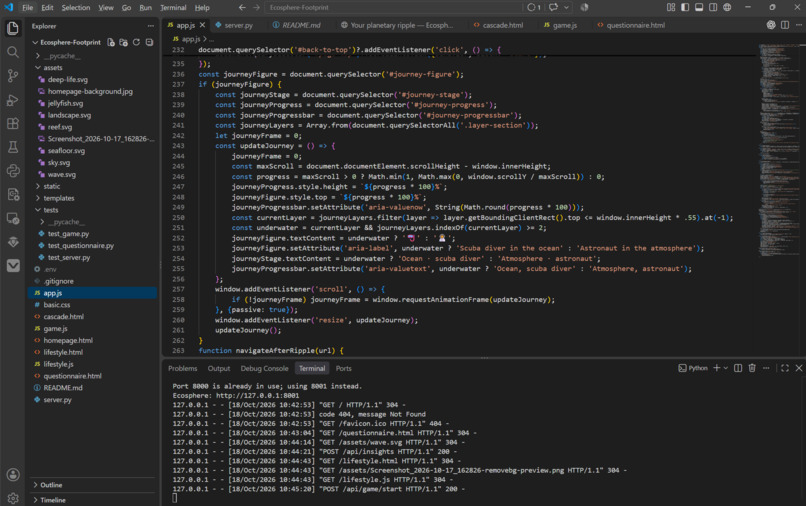Close the terminal panel
Viewport: 806px width, 506px height.
(x=799, y=368)
